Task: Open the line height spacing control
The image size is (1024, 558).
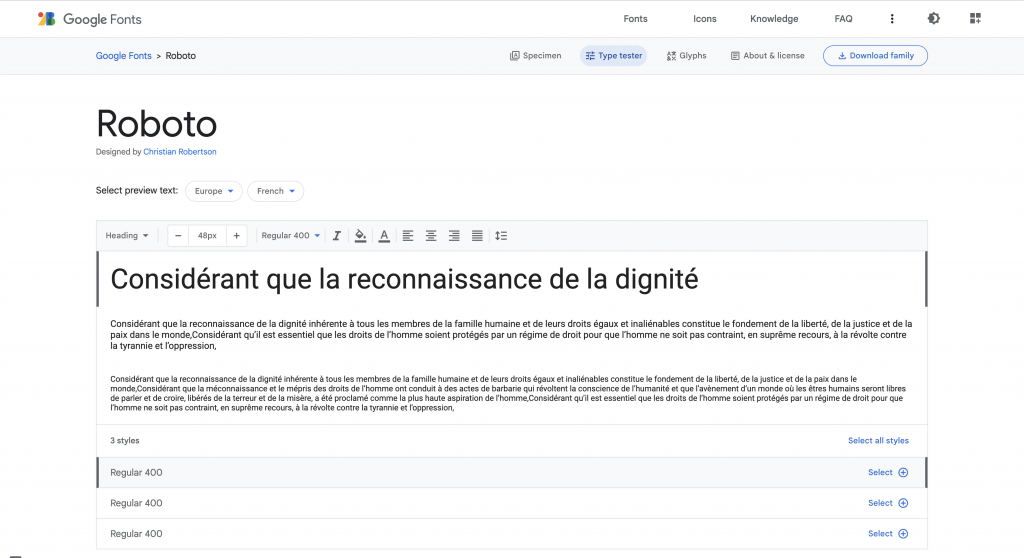Action: pyautogui.click(x=501, y=236)
